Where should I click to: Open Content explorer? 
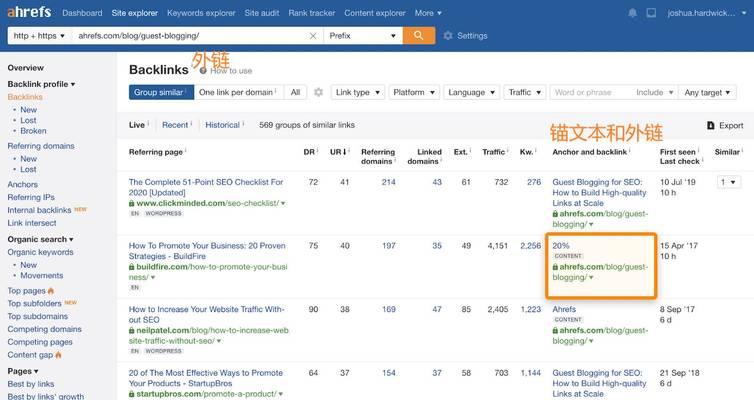375,13
